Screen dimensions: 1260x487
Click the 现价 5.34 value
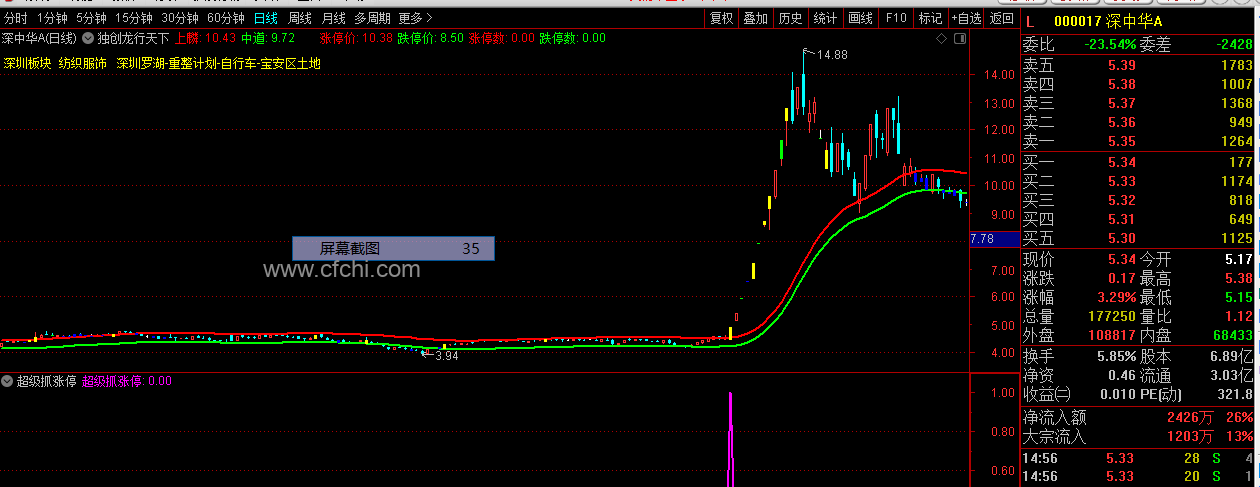tap(1122, 259)
